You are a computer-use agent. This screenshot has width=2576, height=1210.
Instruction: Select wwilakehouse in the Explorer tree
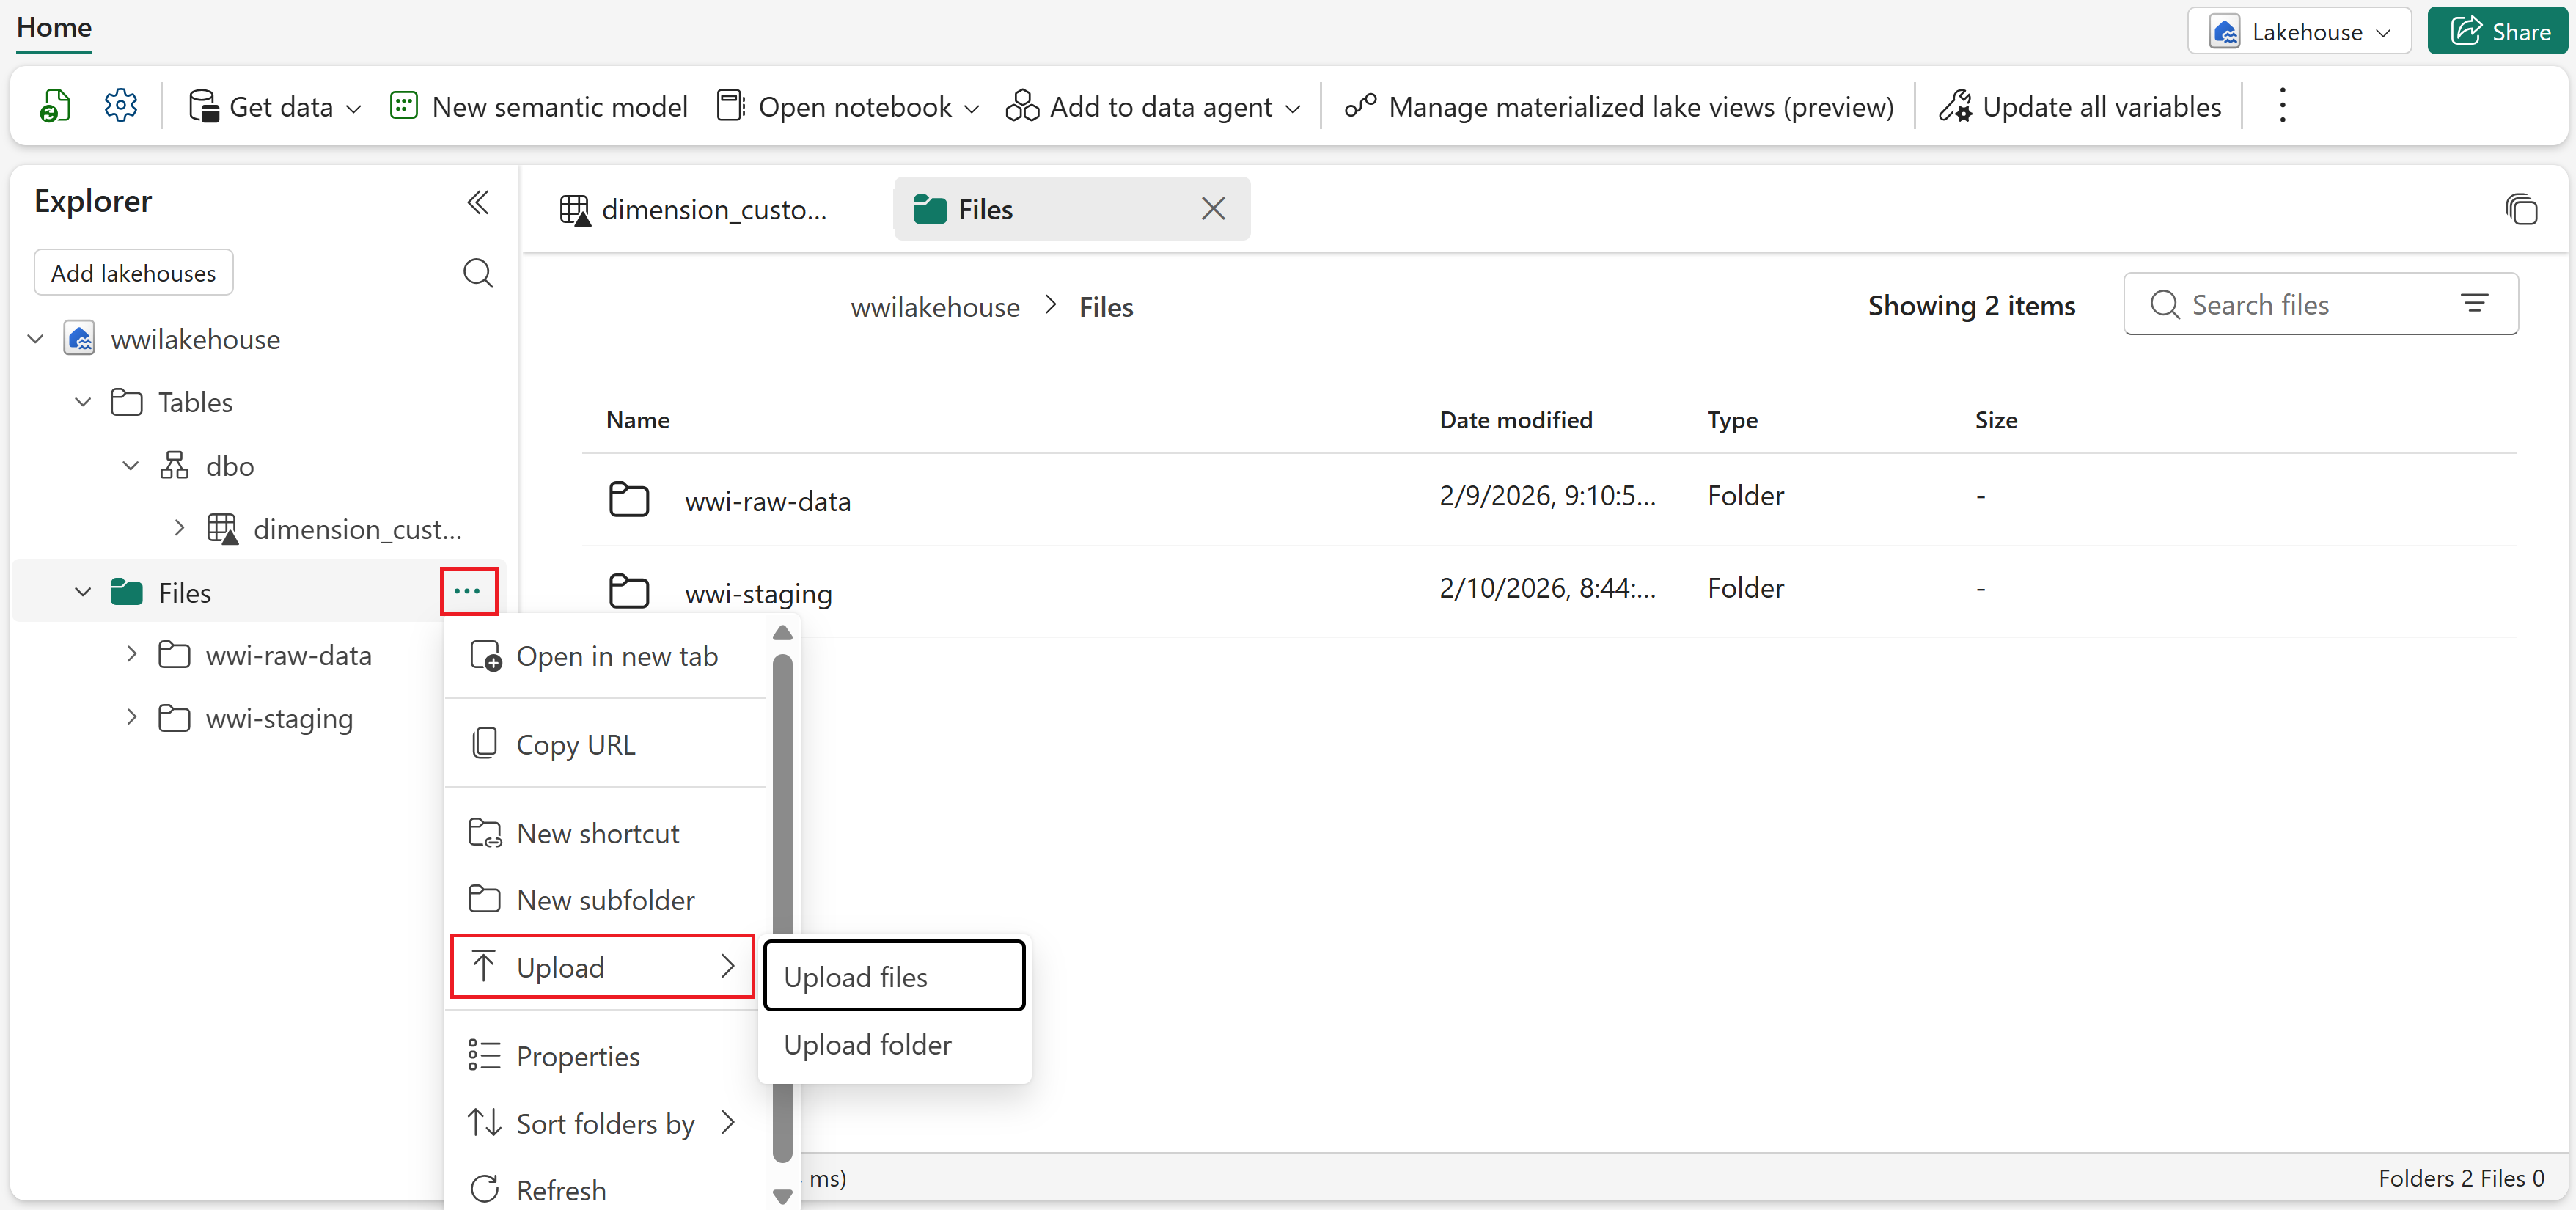pyautogui.click(x=195, y=339)
